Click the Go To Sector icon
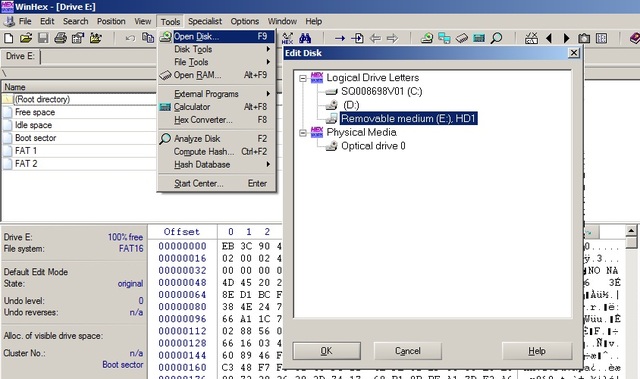 [357, 38]
